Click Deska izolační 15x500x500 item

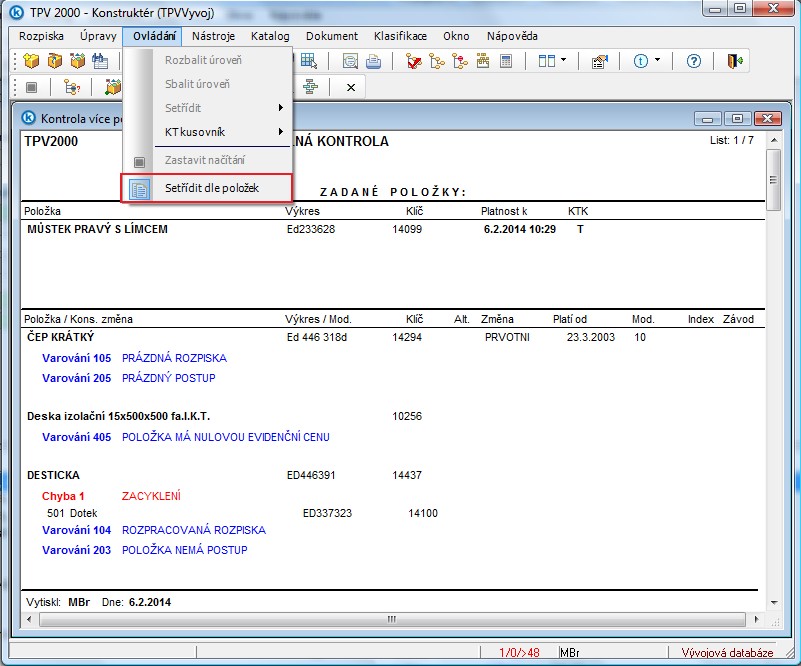pos(119,417)
